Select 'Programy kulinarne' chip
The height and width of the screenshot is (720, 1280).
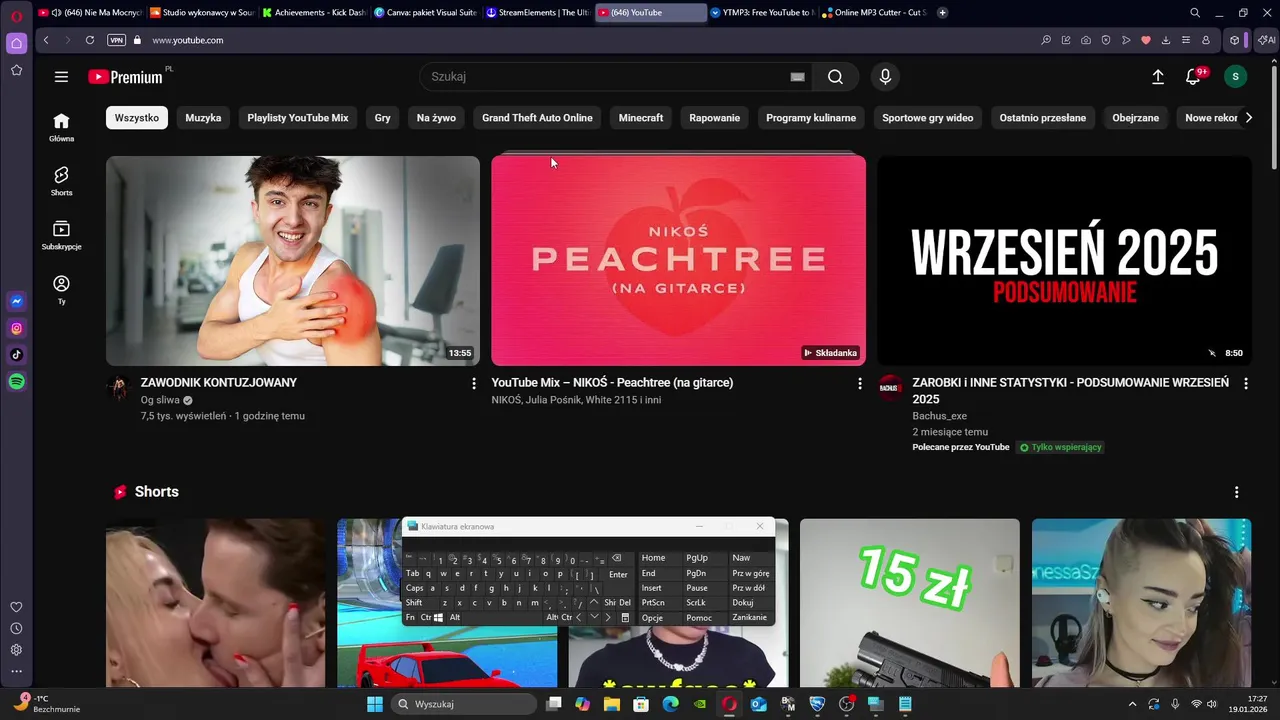(811, 118)
